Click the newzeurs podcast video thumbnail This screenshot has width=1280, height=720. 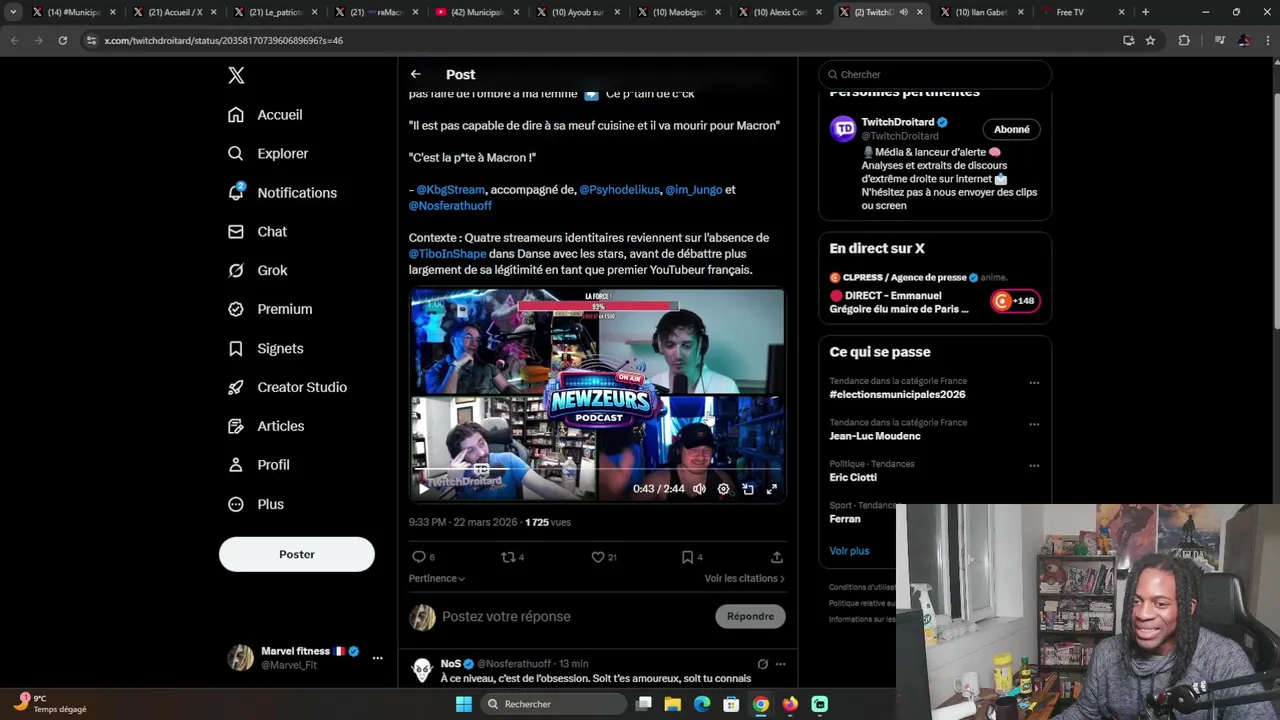[597, 395]
